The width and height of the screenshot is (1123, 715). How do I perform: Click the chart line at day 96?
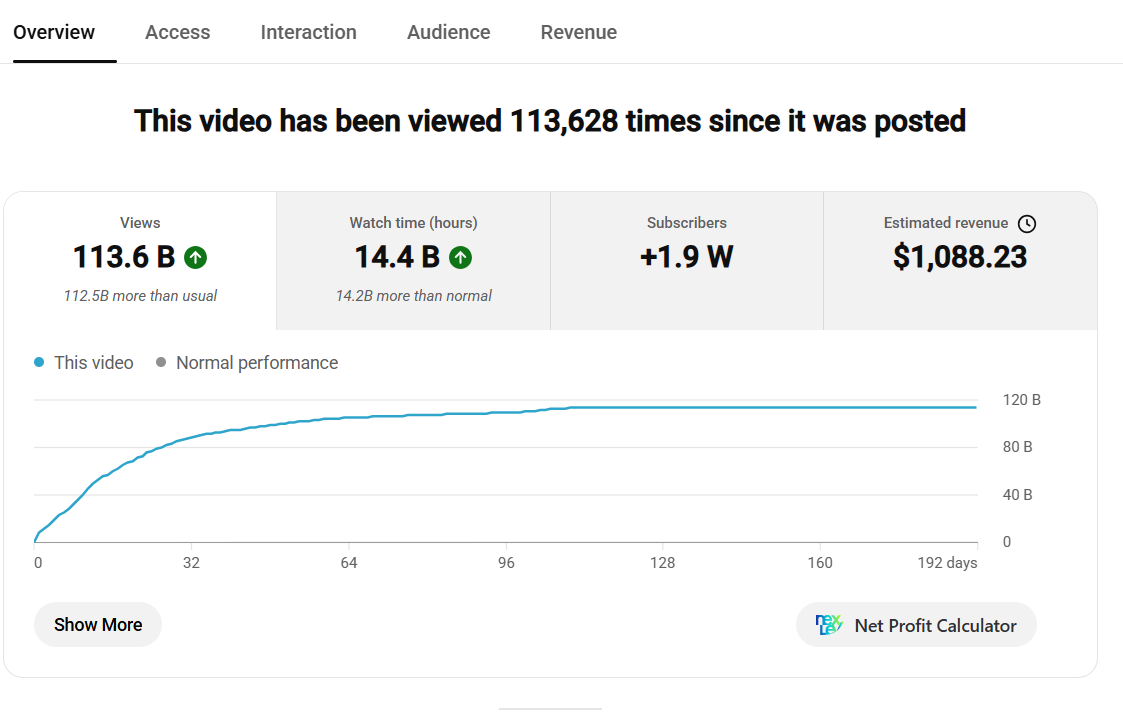tap(506, 413)
